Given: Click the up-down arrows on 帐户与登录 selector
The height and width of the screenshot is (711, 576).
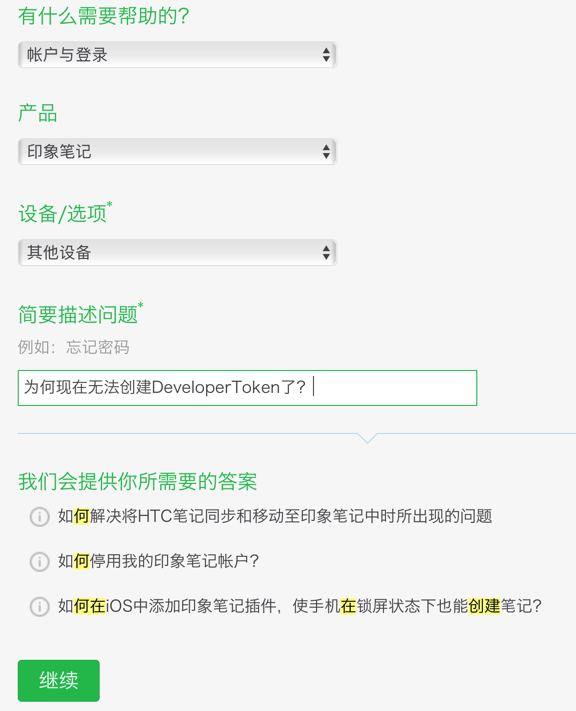Looking at the screenshot, I should [326, 55].
